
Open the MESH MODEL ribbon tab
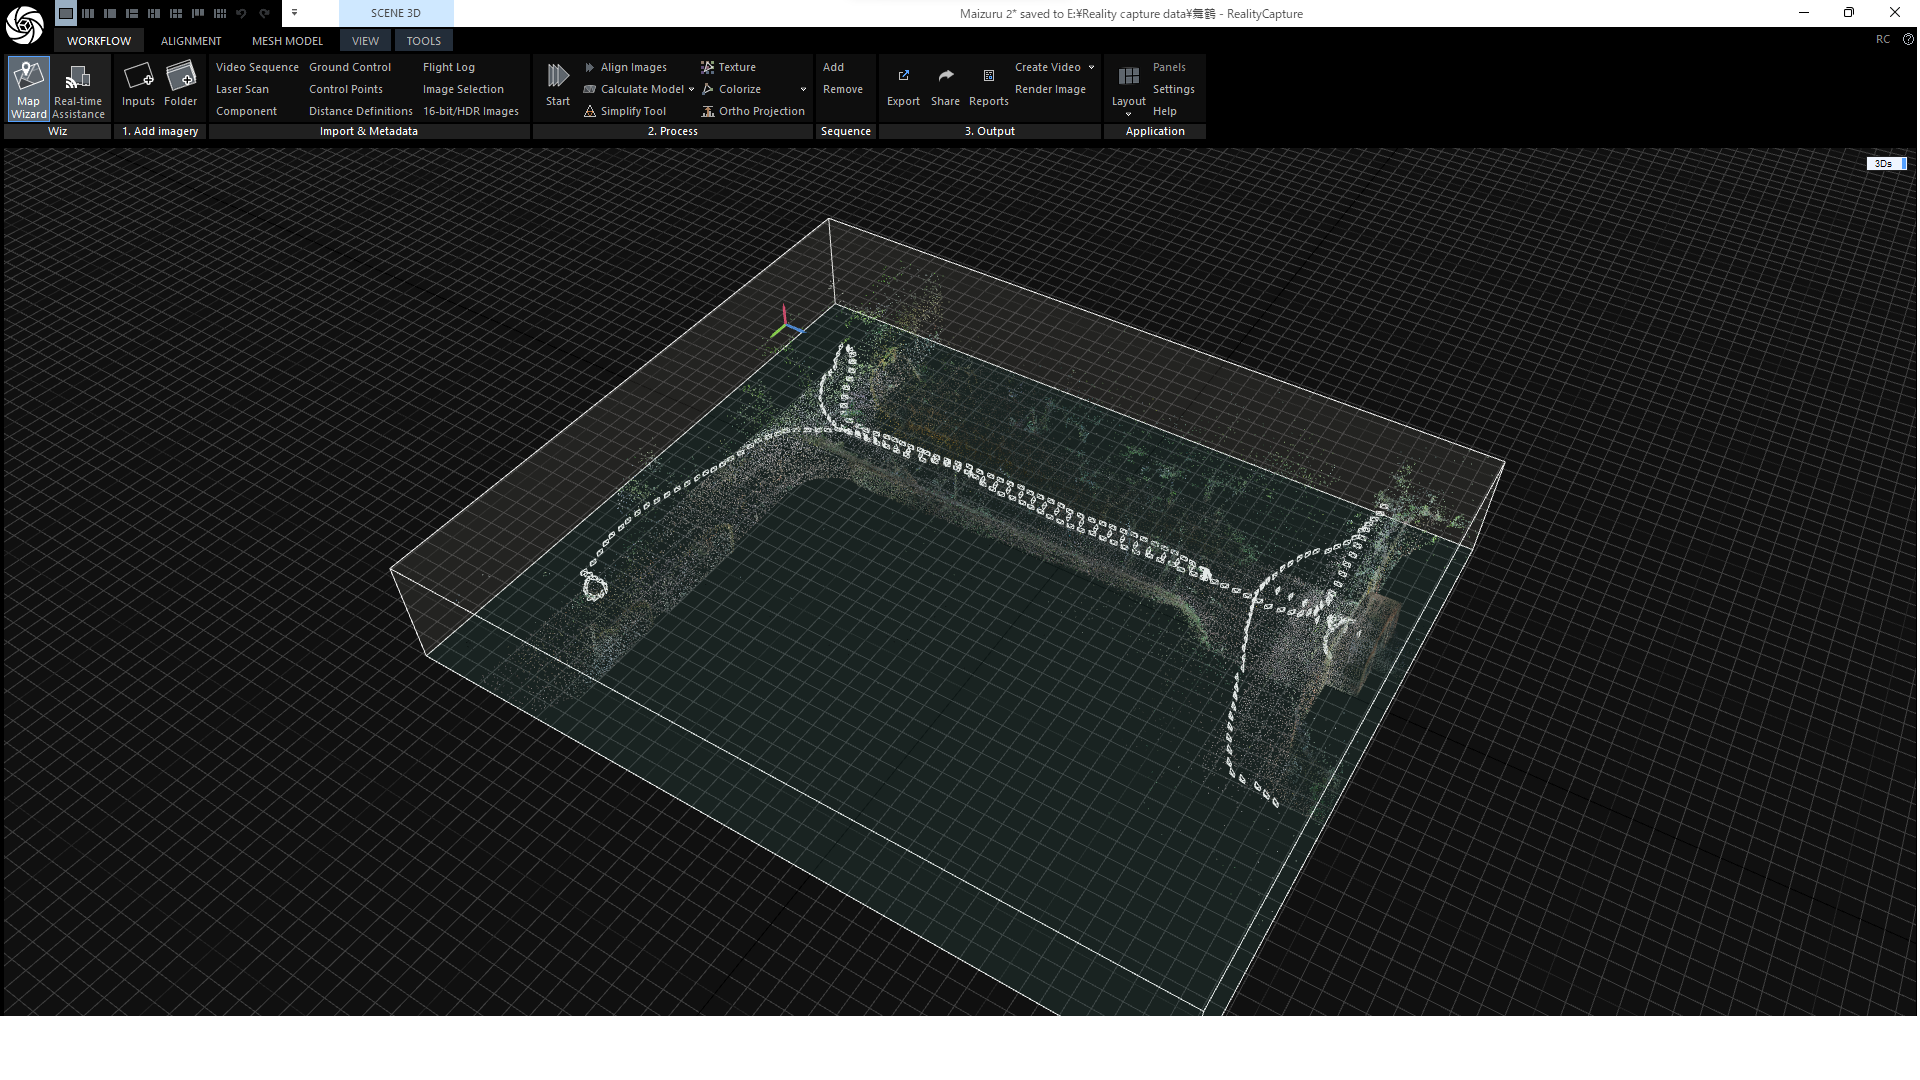[x=287, y=41]
